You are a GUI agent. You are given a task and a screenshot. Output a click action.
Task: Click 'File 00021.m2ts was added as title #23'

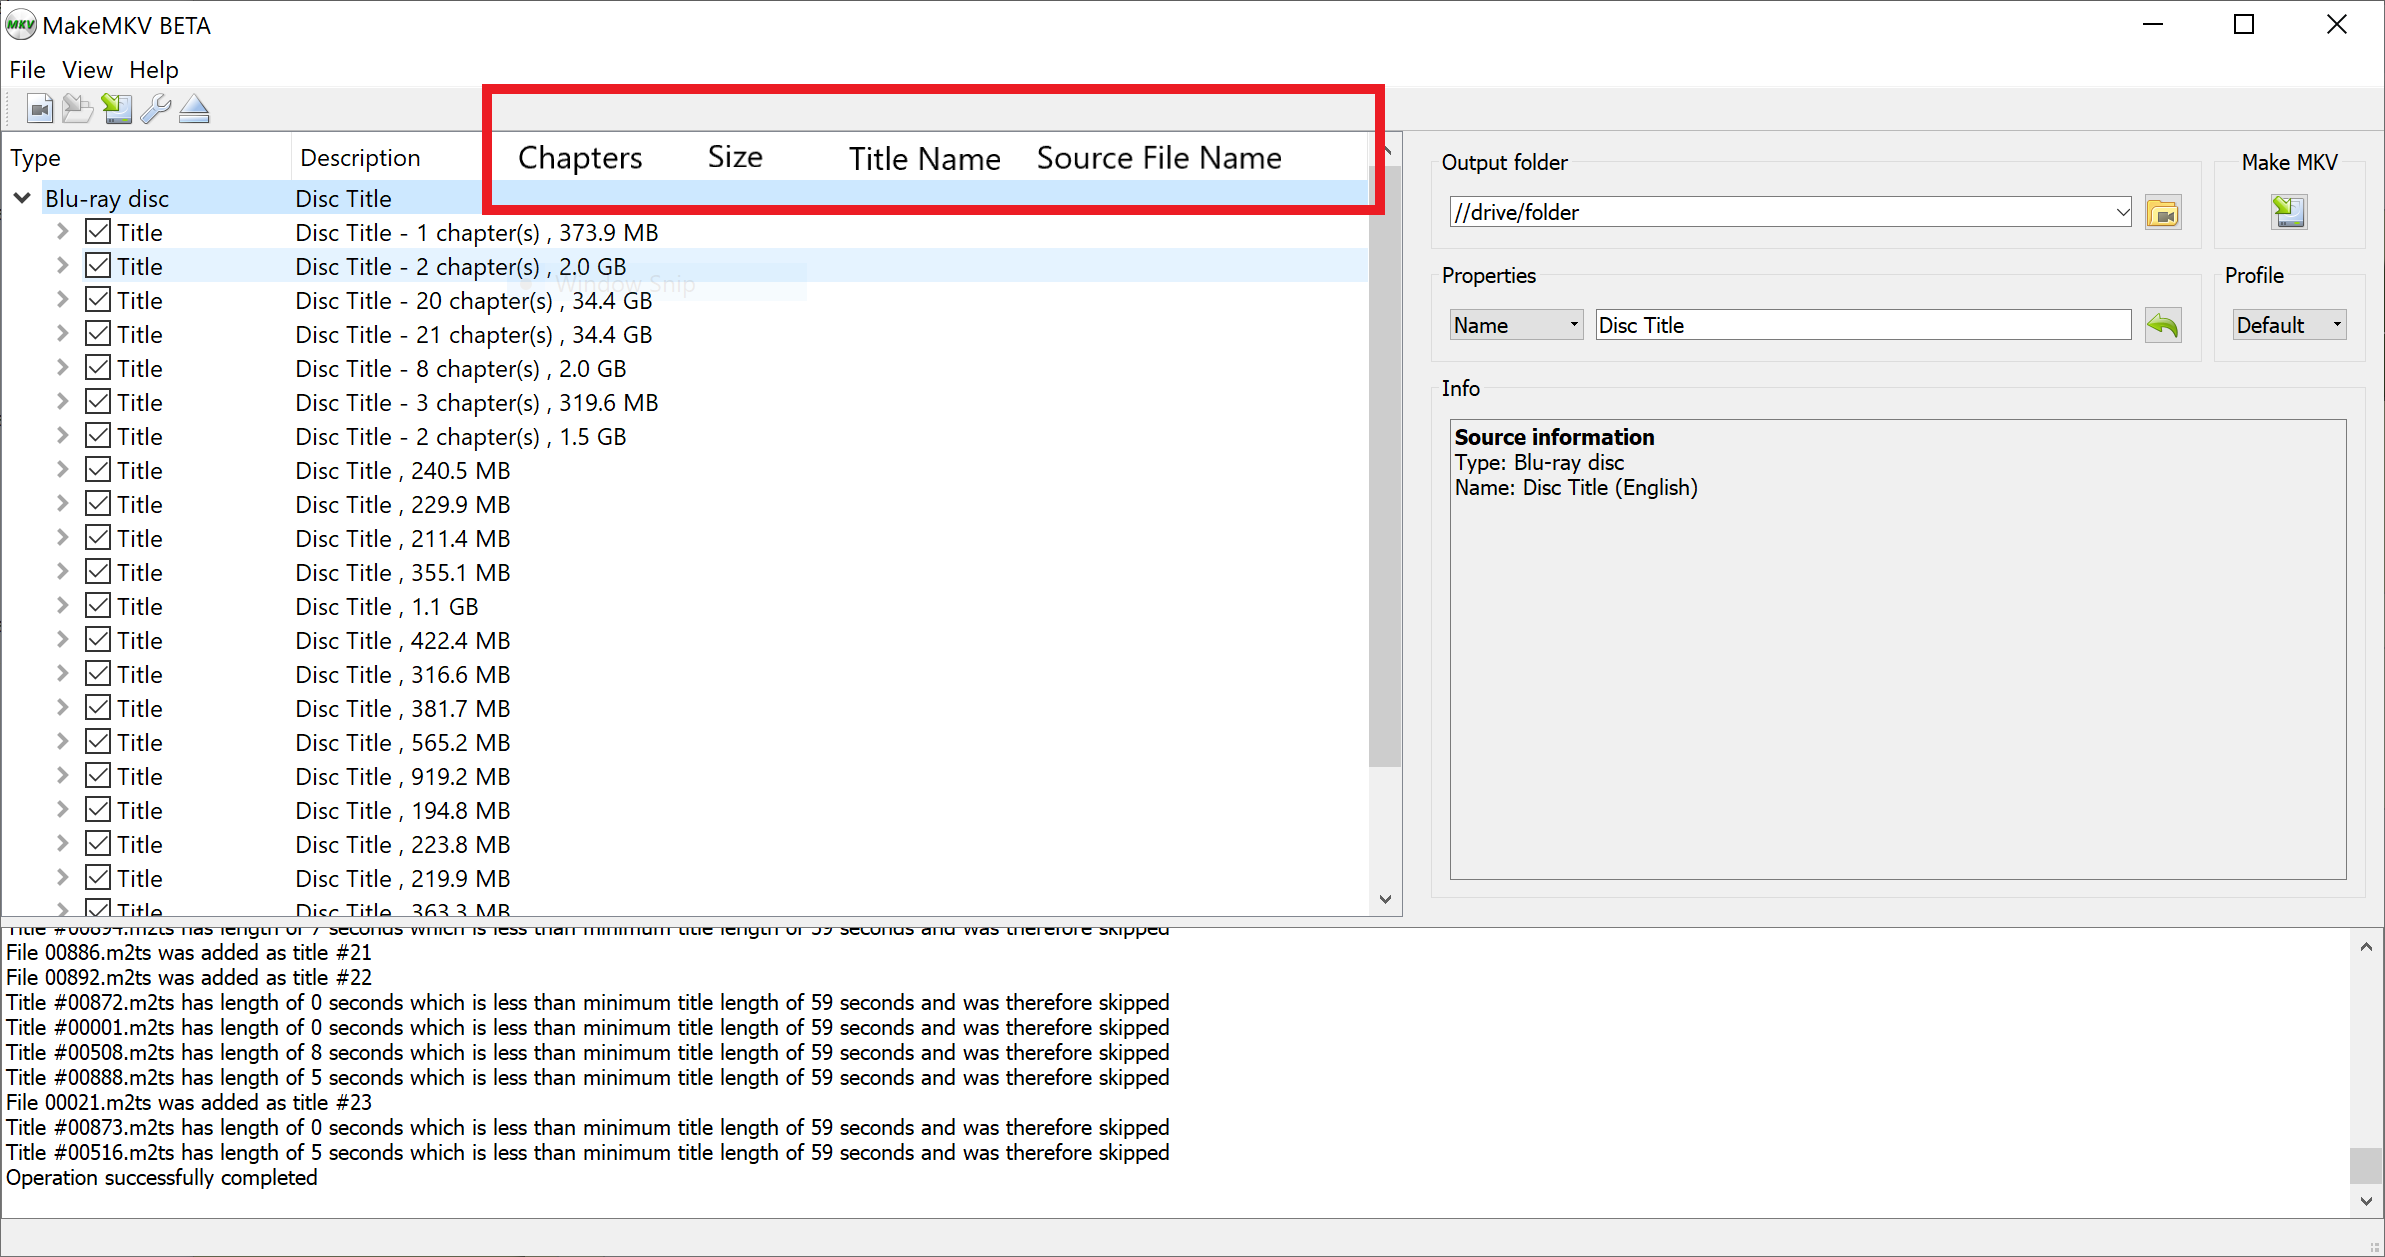(189, 1102)
